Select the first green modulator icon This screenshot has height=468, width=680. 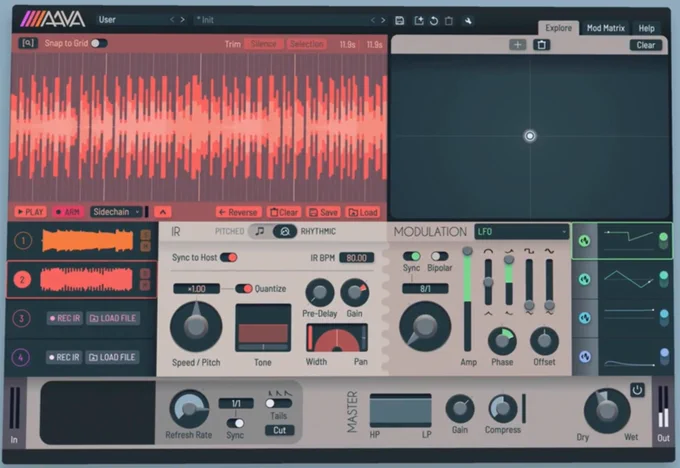[585, 241]
